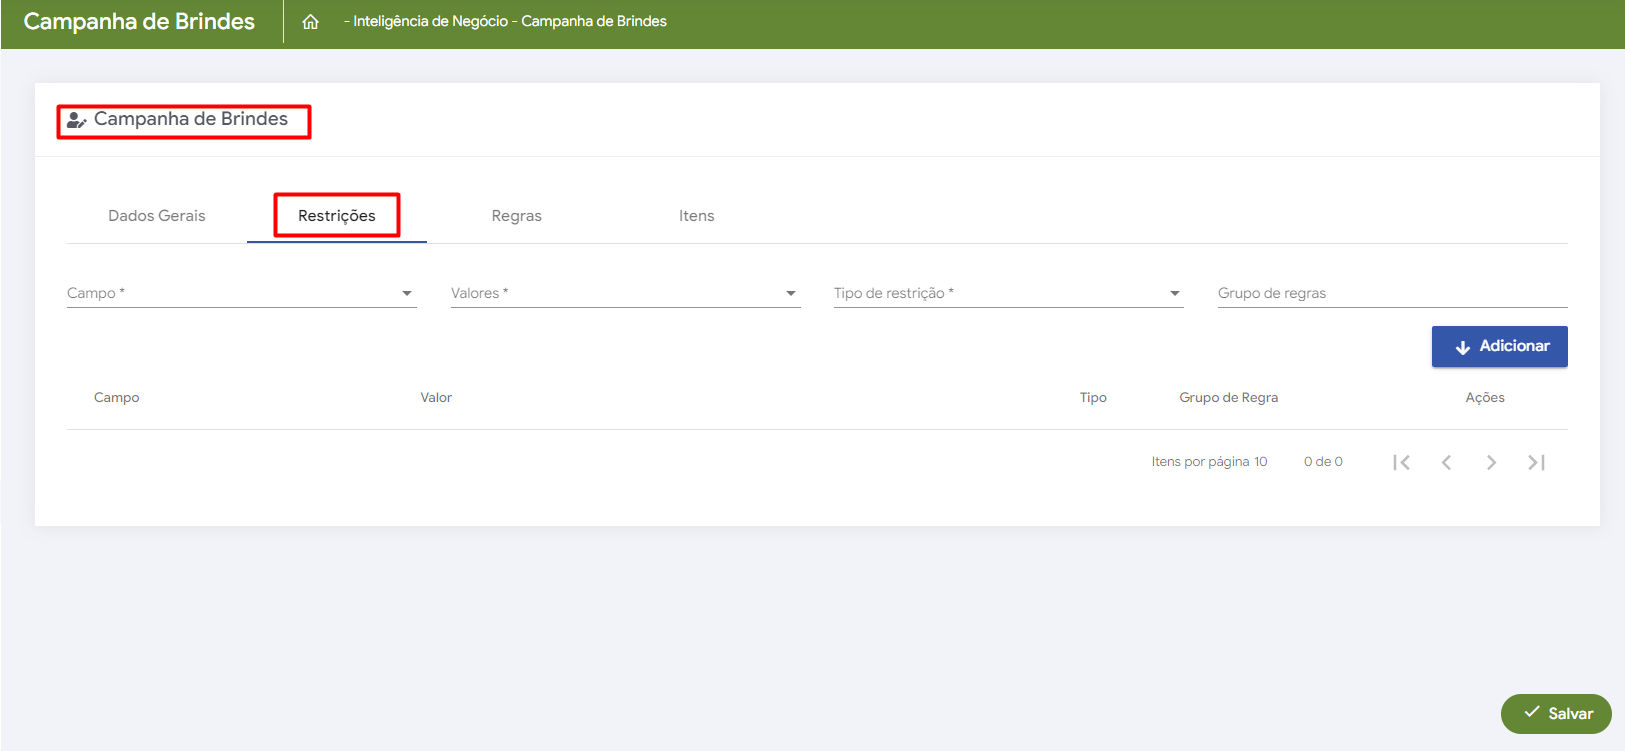Open the Valores dropdown
1625x751 pixels.
point(625,293)
